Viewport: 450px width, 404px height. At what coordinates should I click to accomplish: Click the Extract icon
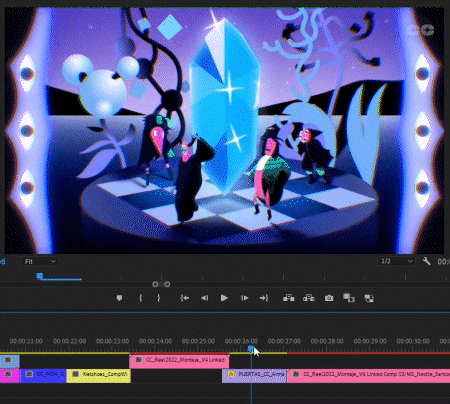(309, 298)
